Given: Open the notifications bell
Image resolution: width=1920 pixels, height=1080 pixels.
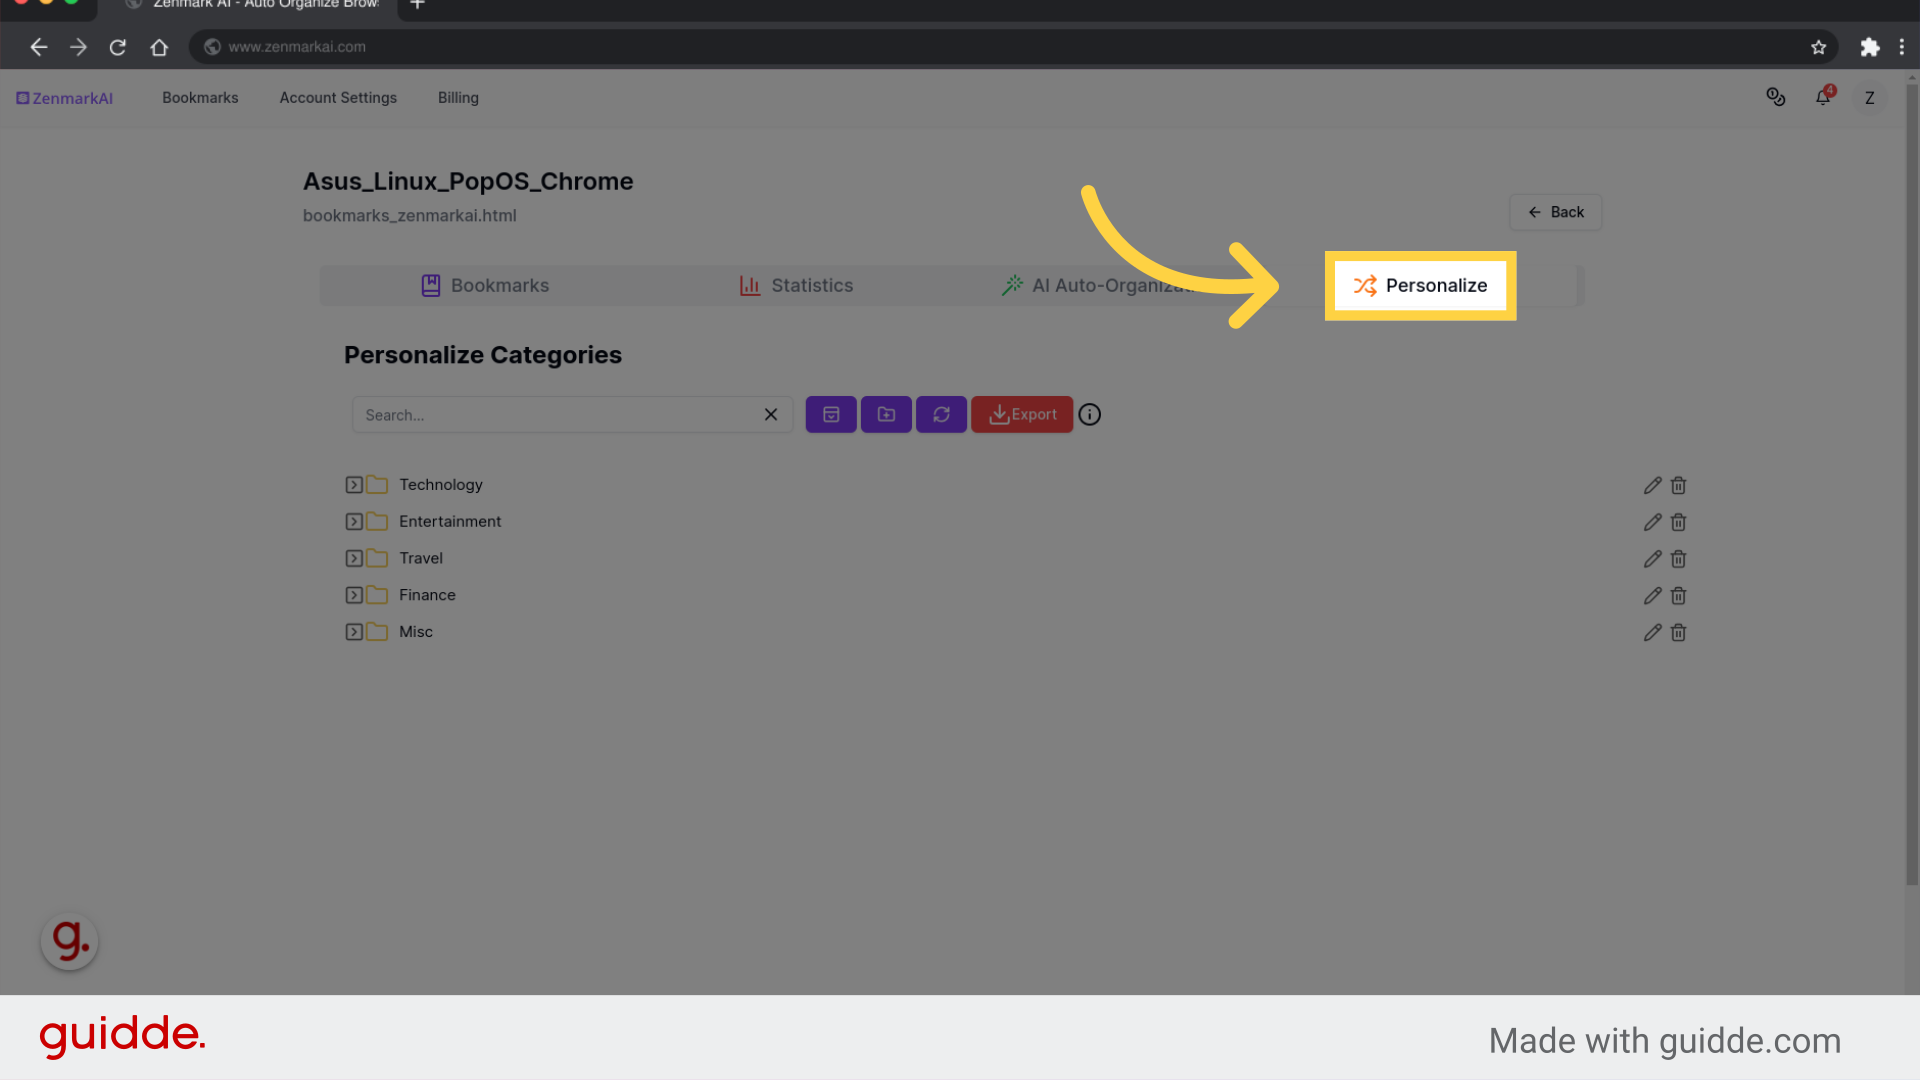Looking at the screenshot, I should click(1823, 97).
